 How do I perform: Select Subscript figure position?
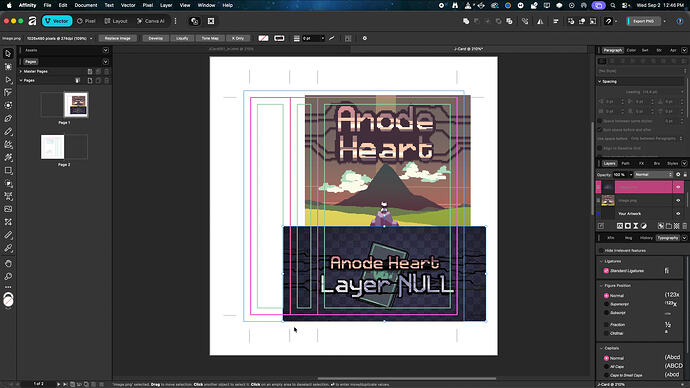[606, 313]
